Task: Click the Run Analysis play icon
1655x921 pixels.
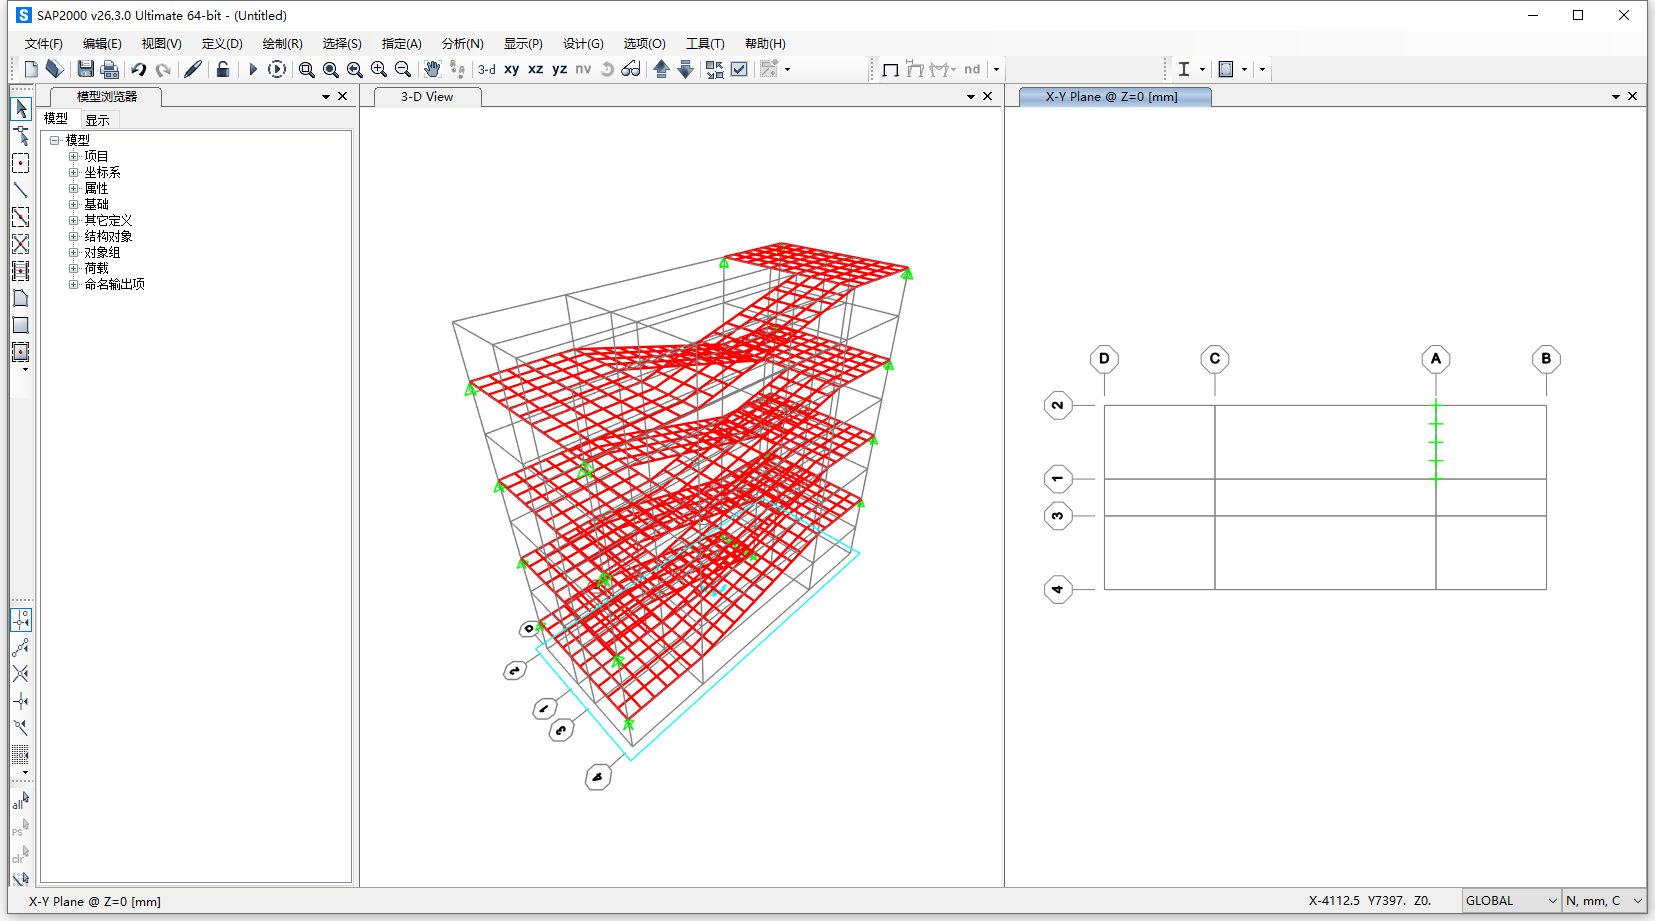Action: 253,69
